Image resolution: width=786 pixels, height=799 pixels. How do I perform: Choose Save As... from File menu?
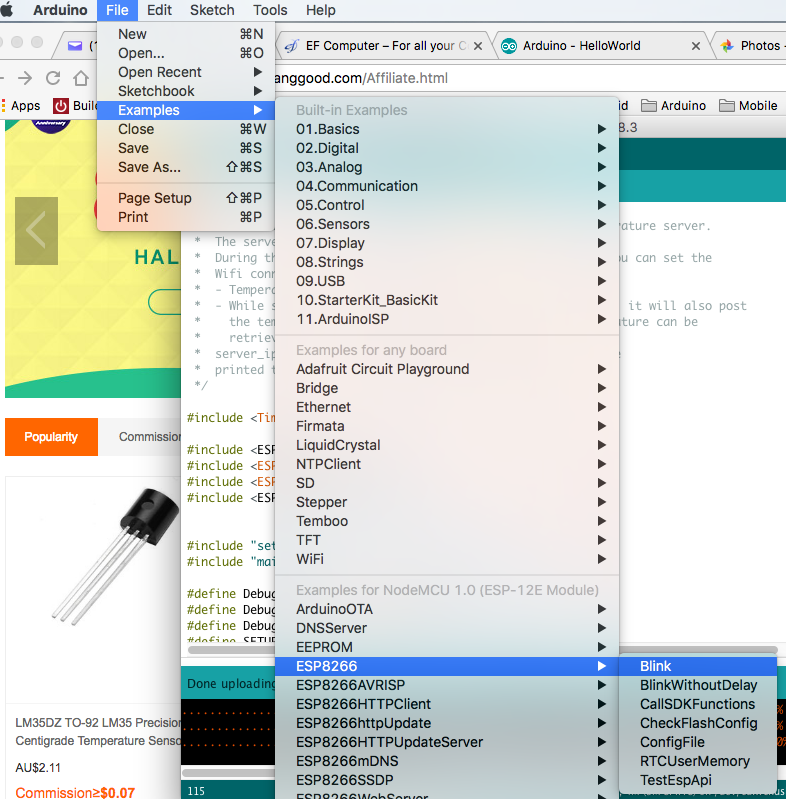pyautogui.click(x=186, y=167)
